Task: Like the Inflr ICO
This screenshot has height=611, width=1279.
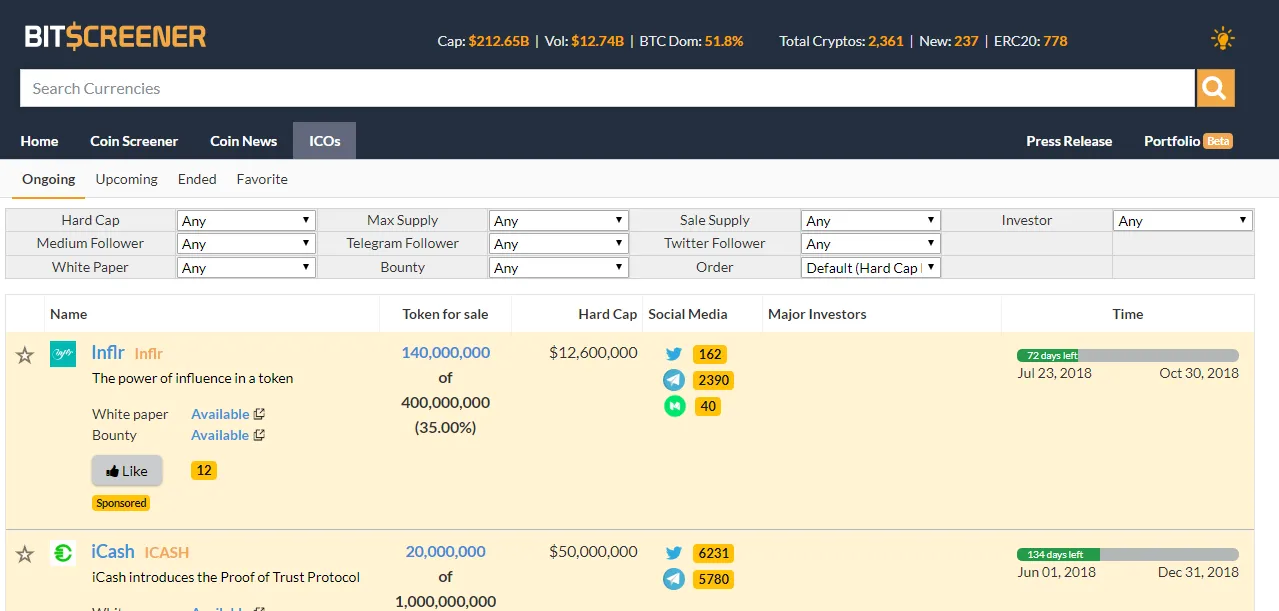Action: pos(127,471)
